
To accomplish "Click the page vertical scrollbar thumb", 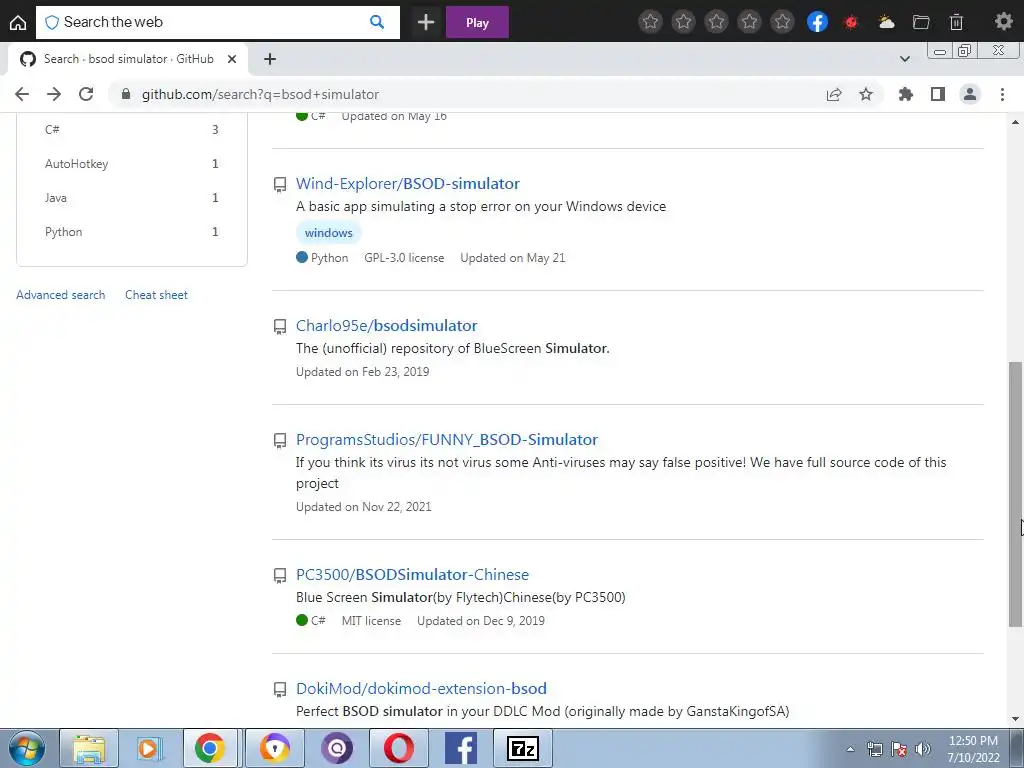I will coord(1016,494).
